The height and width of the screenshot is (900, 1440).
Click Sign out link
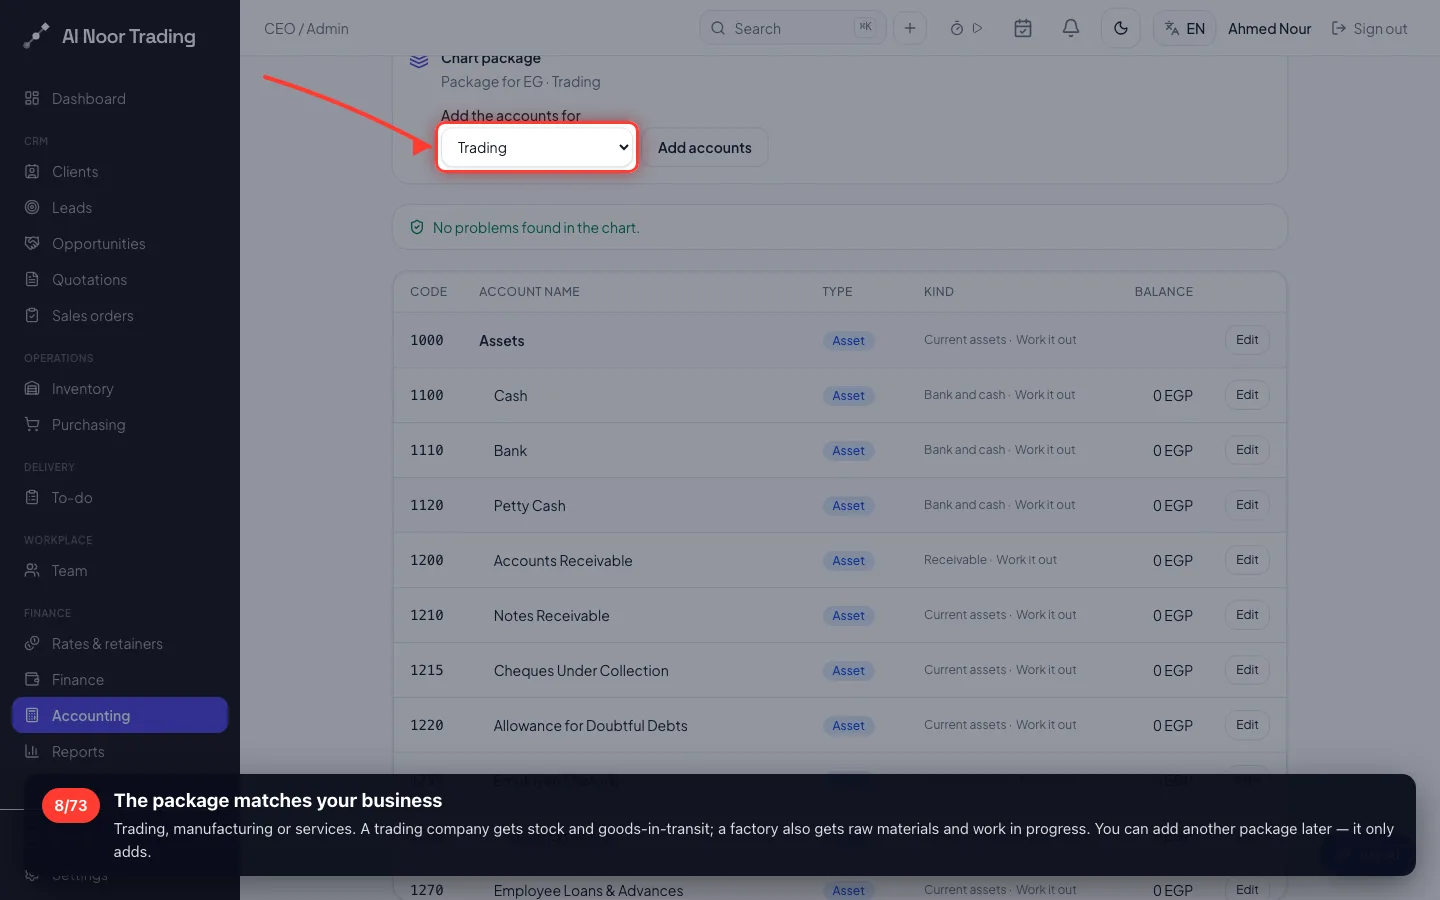tap(1369, 28)
